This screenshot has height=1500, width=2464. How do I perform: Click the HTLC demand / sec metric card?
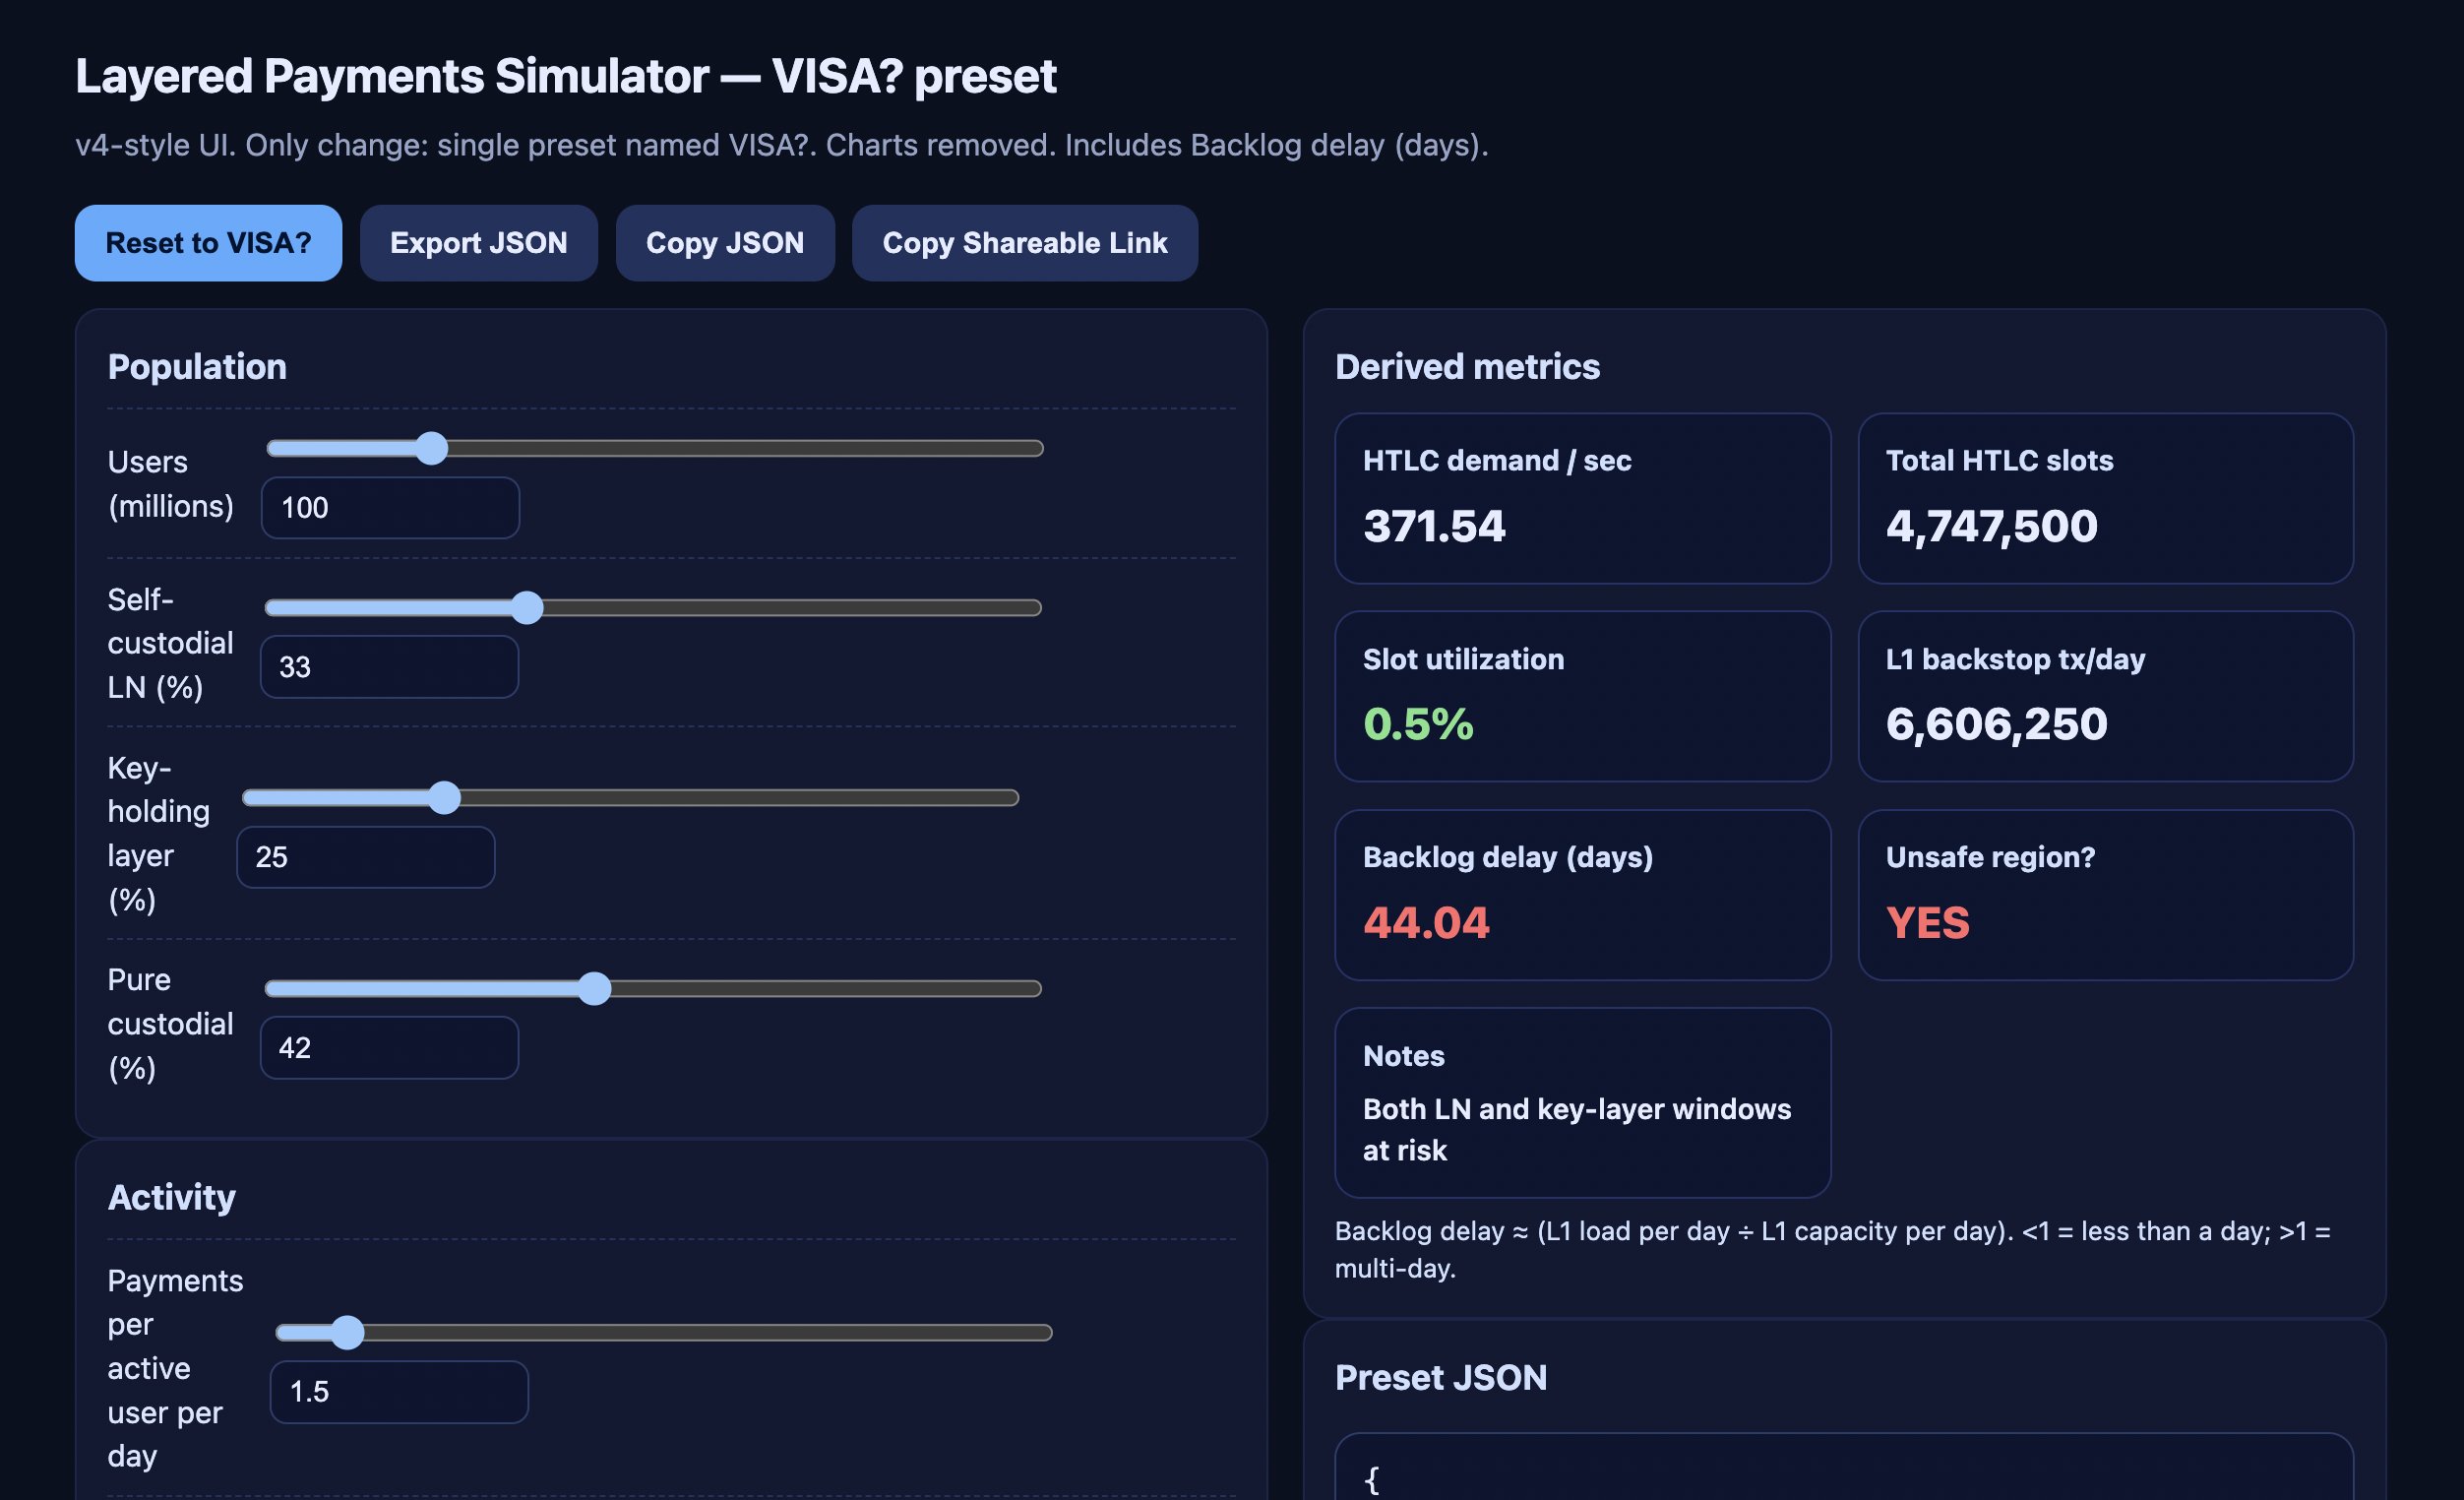coord(1582,498)
